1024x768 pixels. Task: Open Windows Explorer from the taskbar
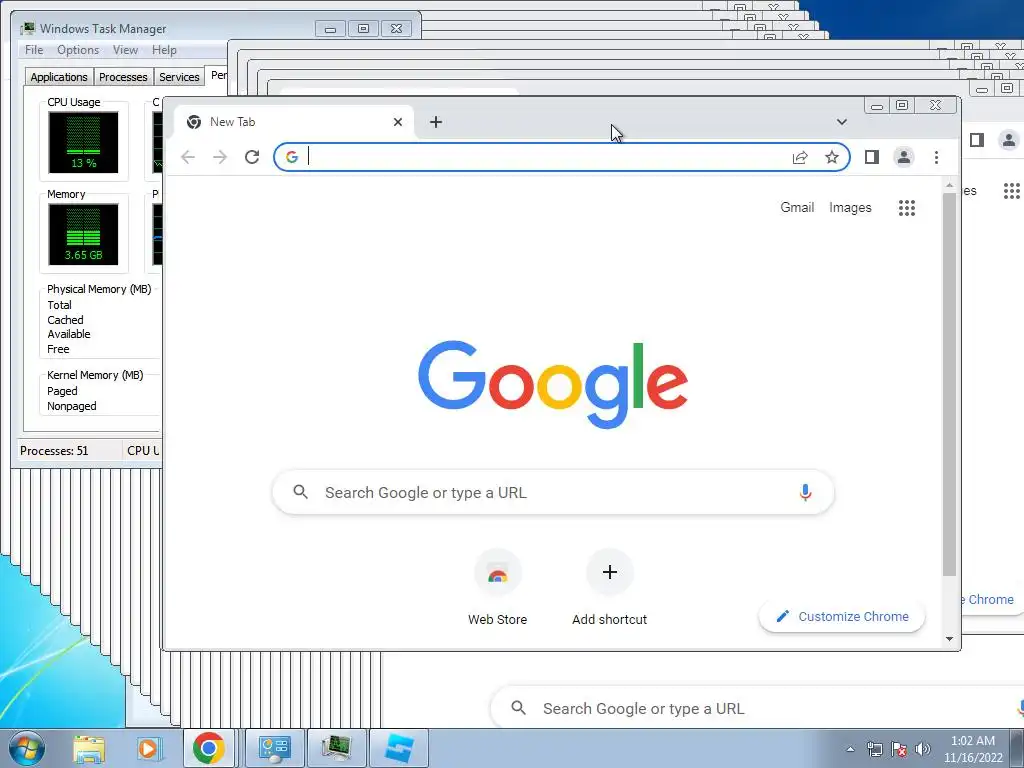click(89, 749)
